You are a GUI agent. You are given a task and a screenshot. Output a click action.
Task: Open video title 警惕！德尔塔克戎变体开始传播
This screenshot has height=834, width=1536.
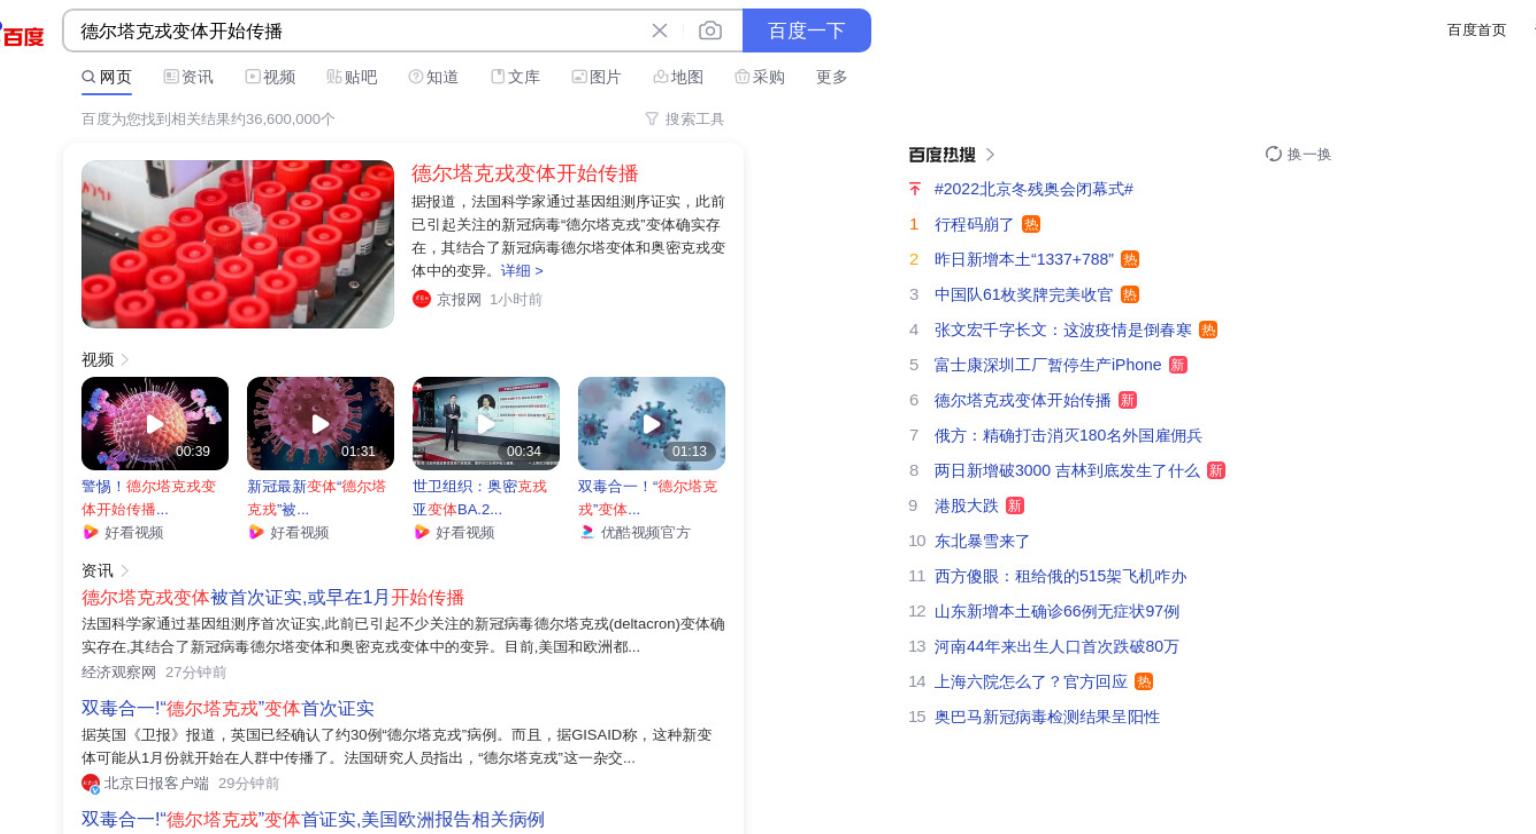pyautogui.click(x=148, y=497)
